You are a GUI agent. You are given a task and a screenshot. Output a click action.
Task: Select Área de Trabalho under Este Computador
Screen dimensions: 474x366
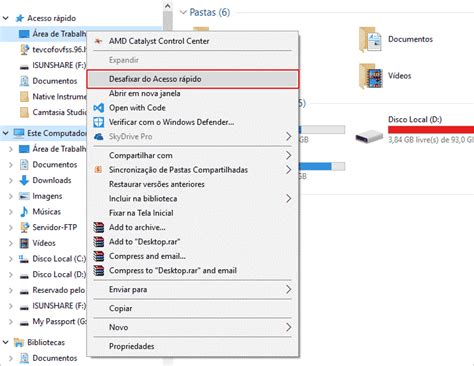[59, 149]
